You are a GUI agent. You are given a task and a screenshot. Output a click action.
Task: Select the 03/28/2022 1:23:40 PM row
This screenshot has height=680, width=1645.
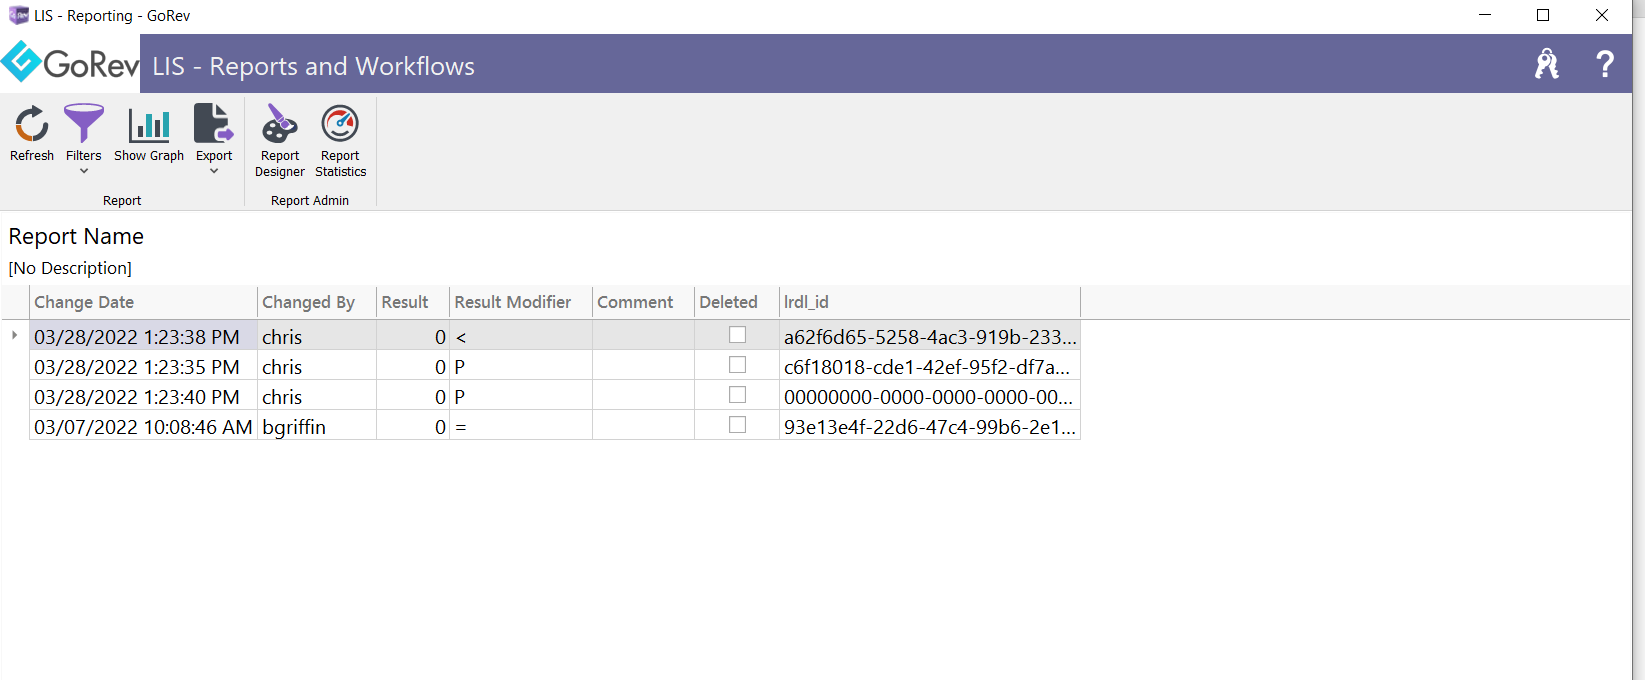137,397
